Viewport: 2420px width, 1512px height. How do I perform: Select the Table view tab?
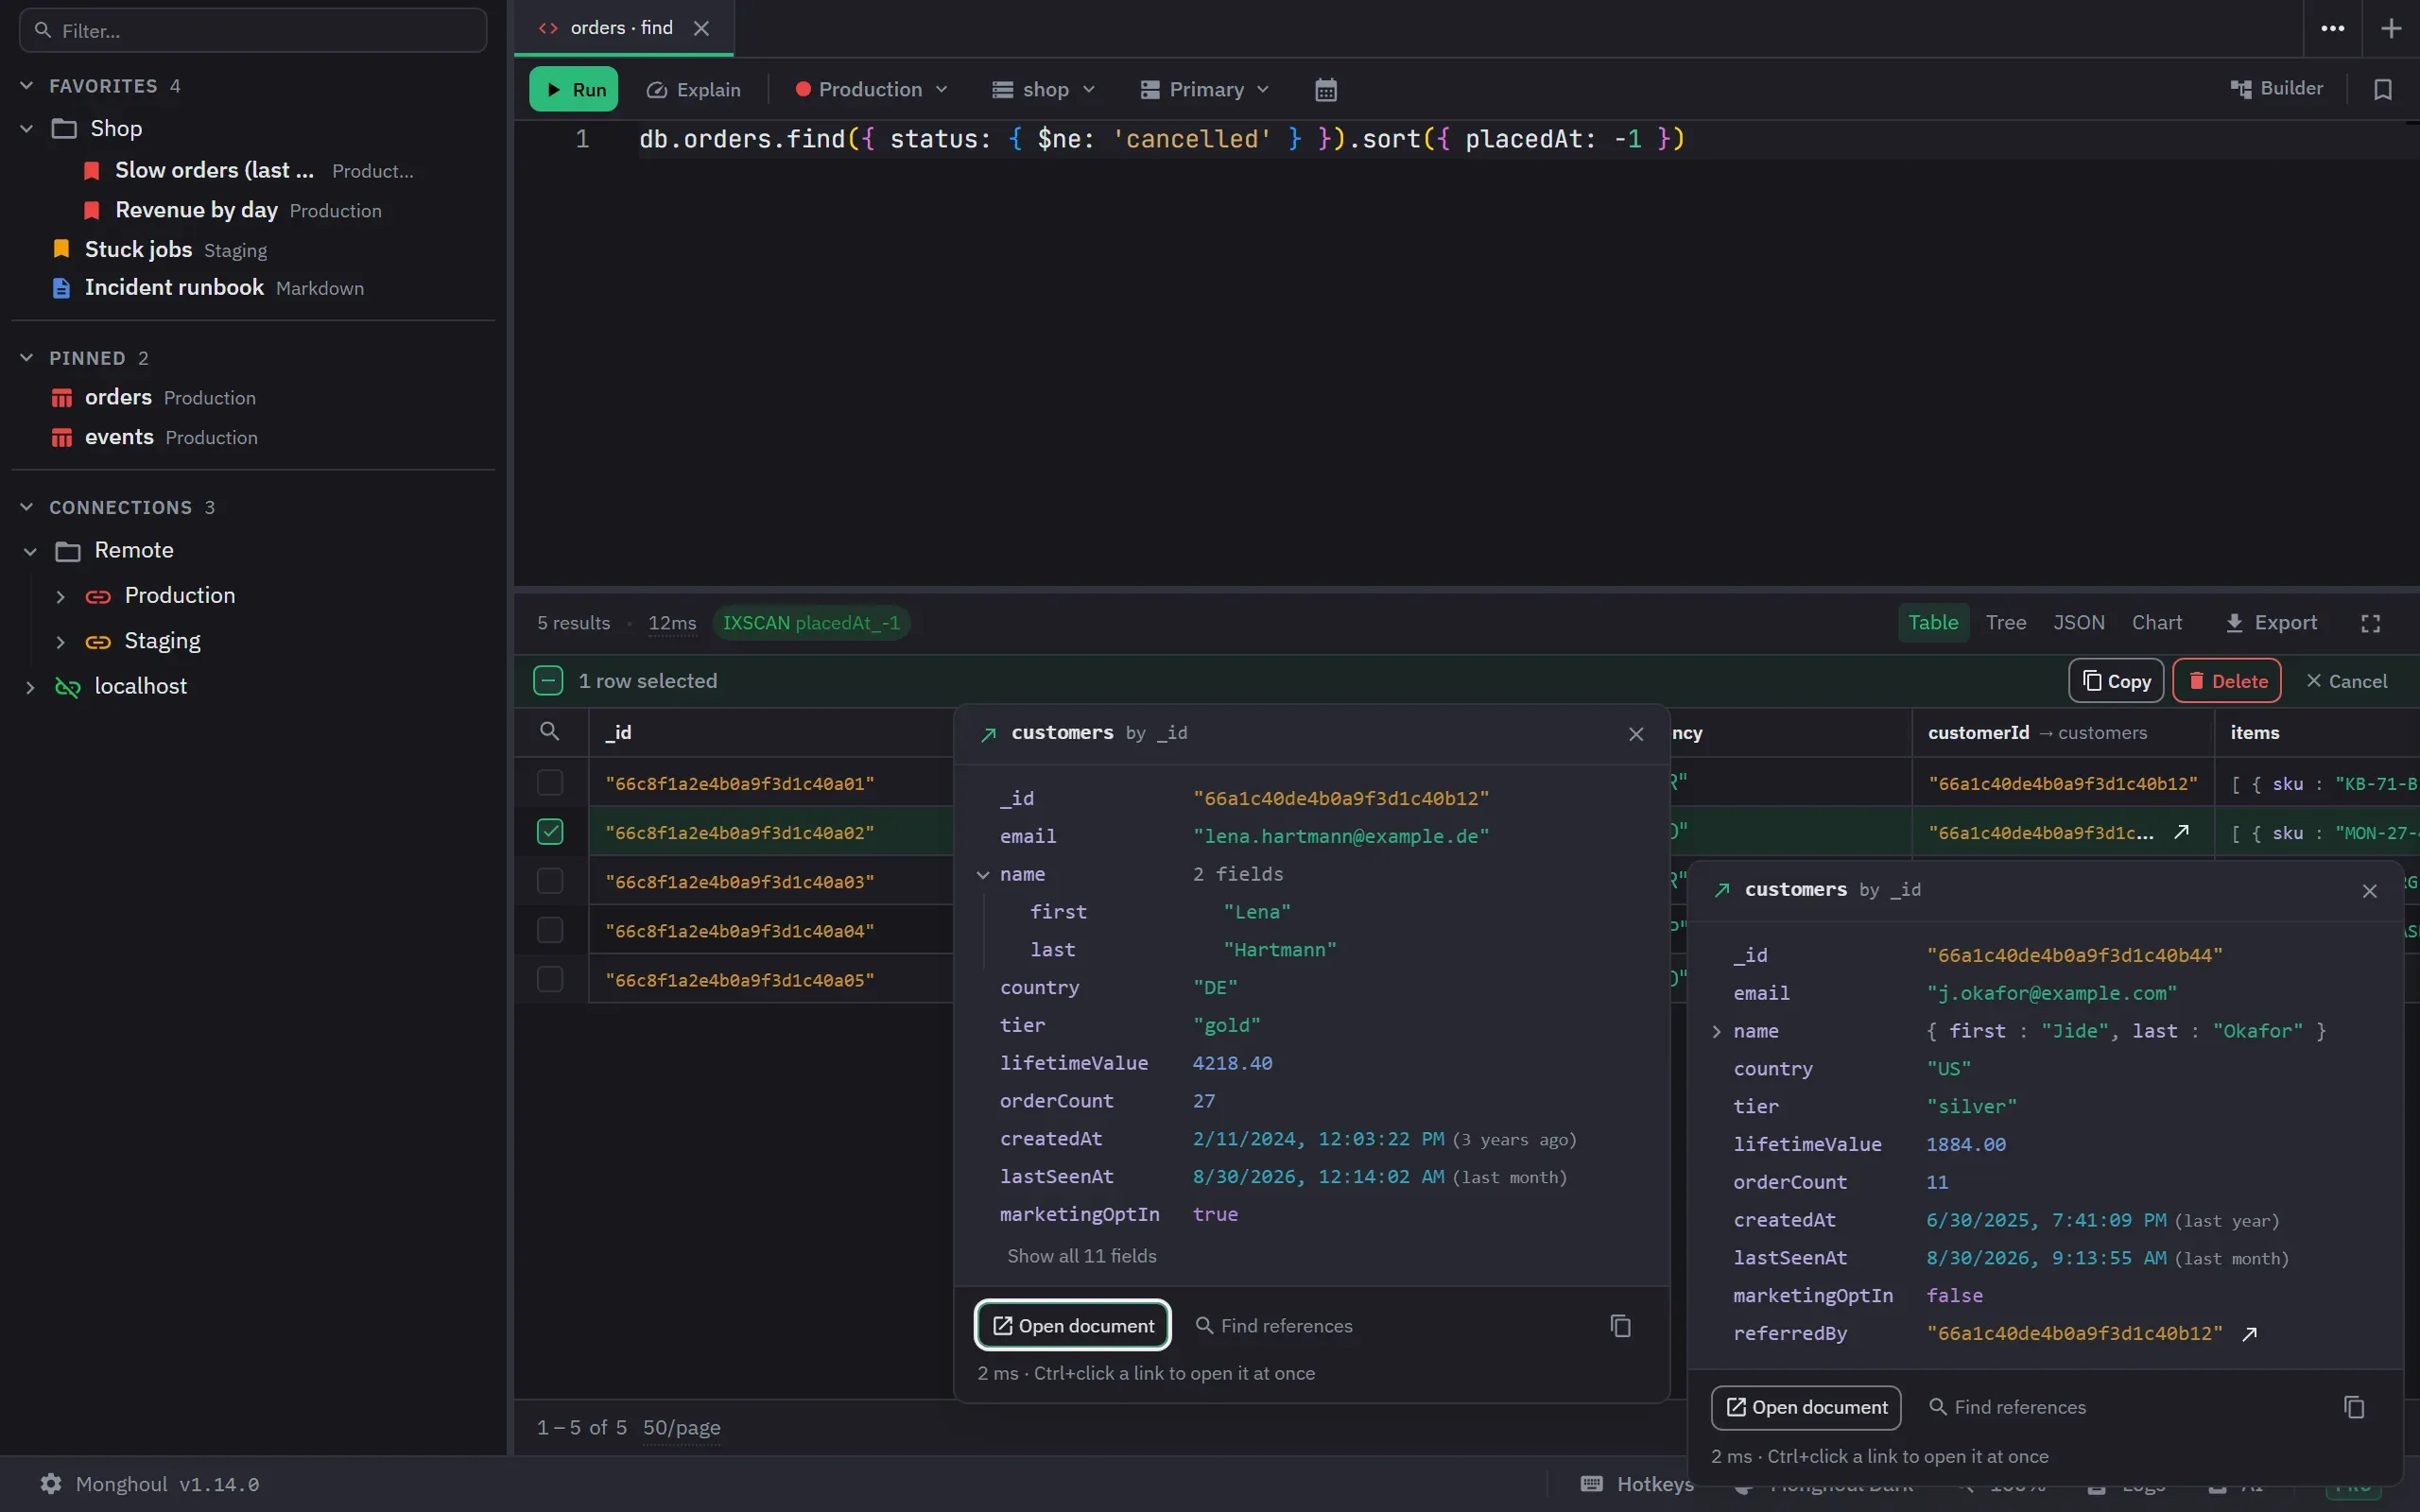(x=1932, y=623)
